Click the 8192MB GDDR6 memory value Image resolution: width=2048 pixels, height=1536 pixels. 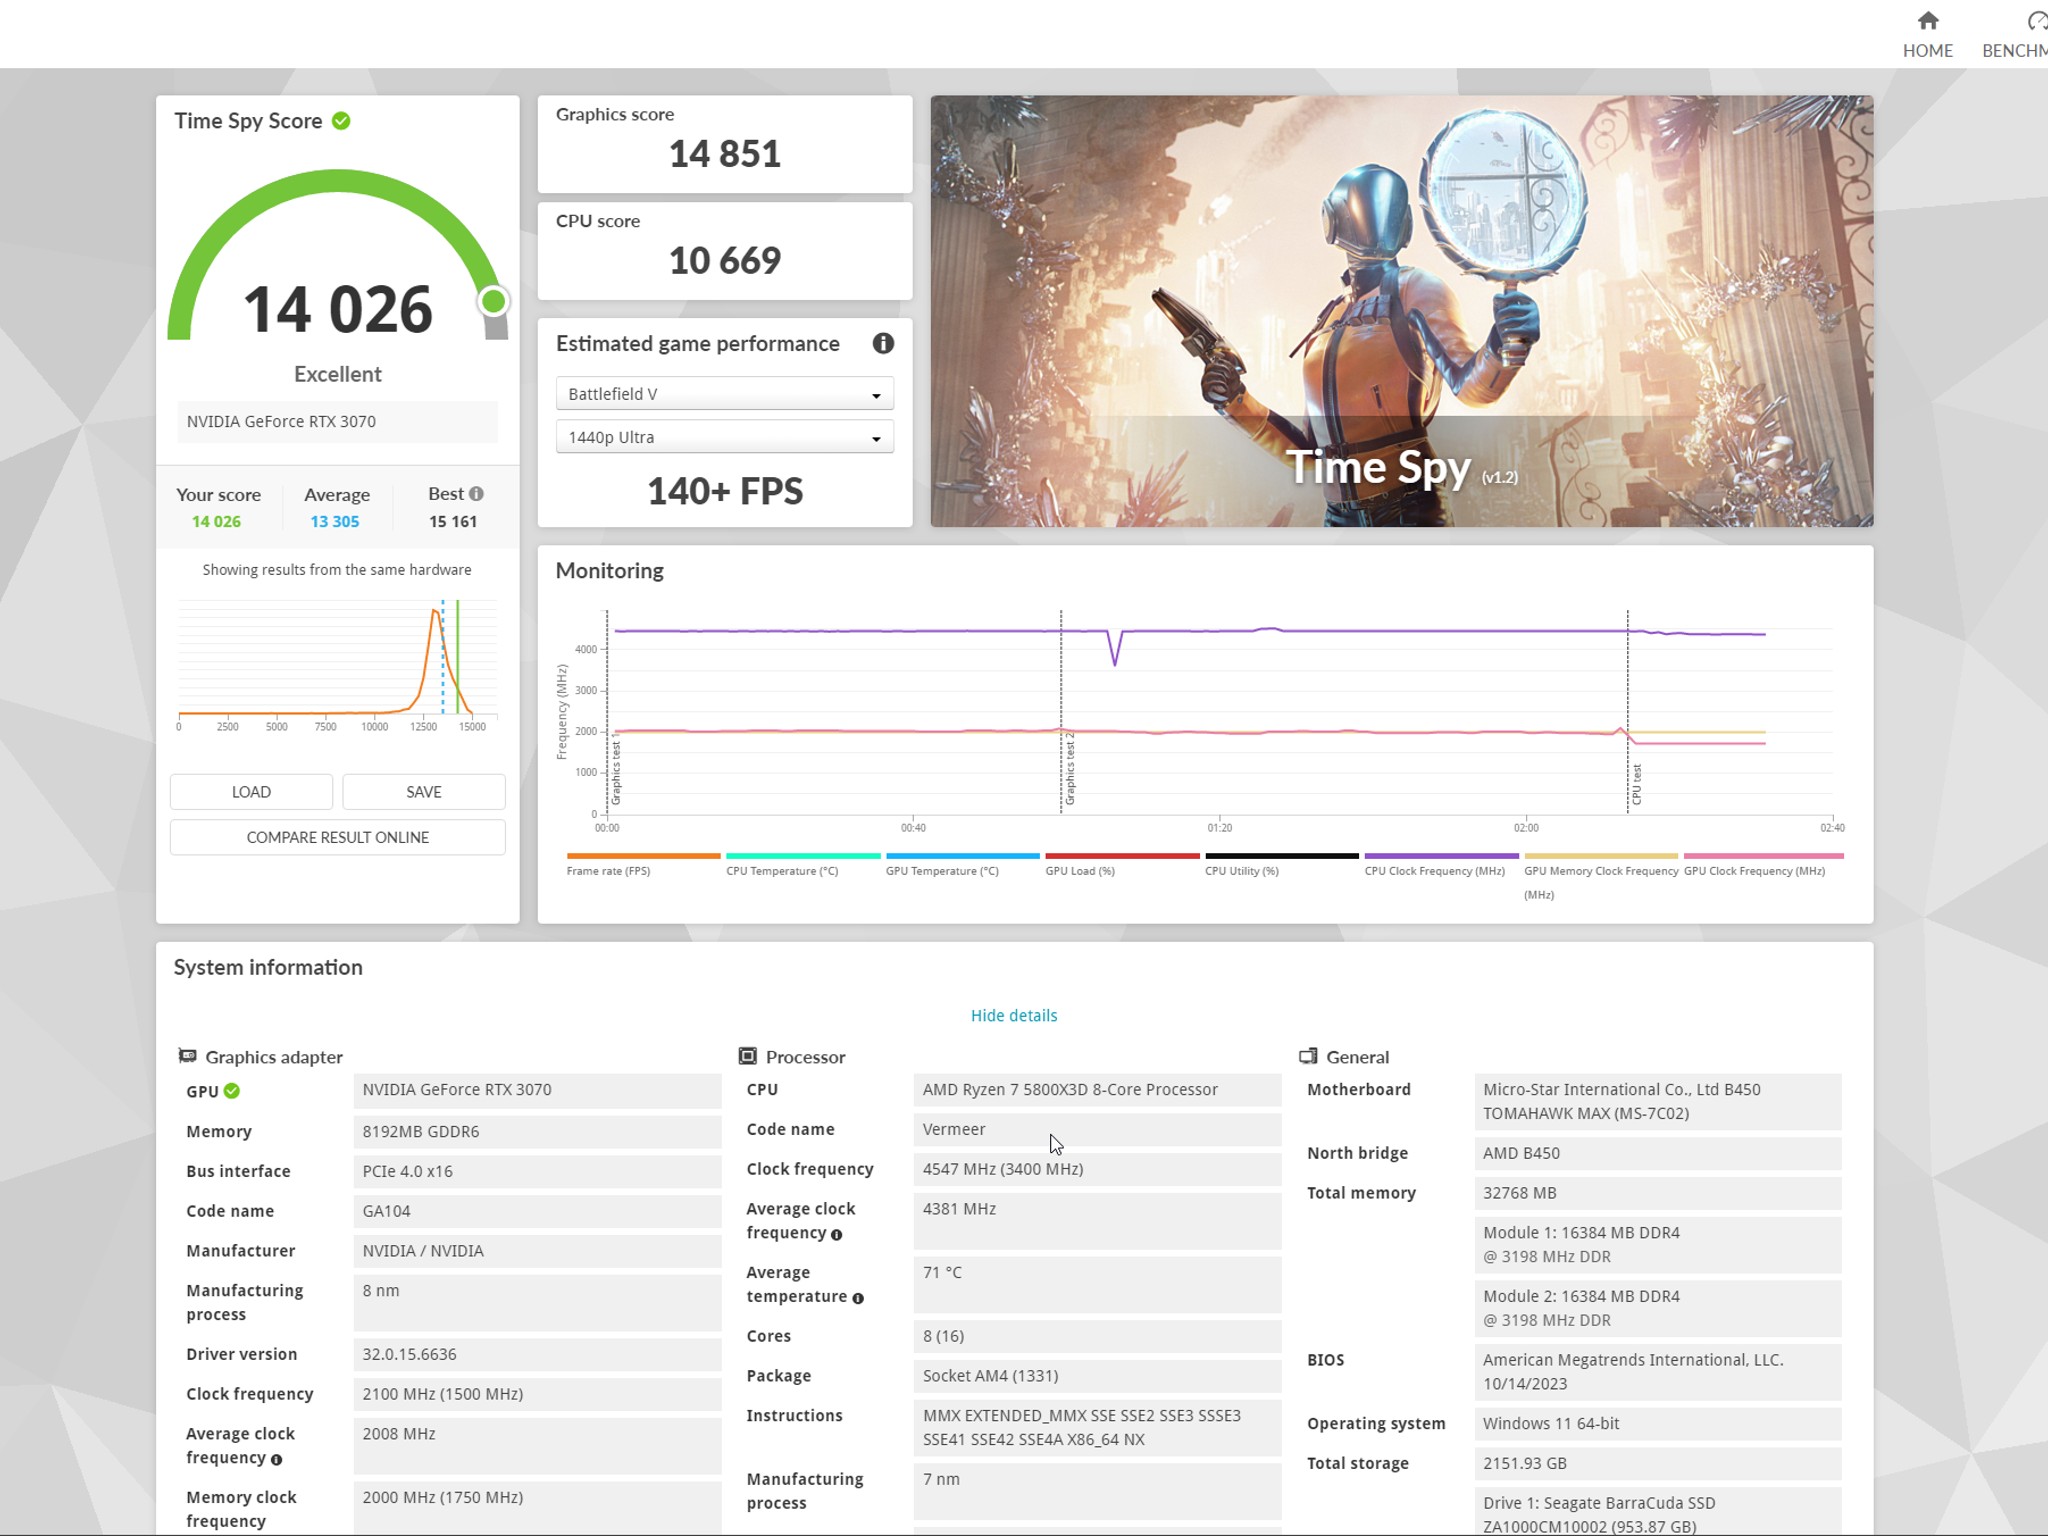[537, 1131]
